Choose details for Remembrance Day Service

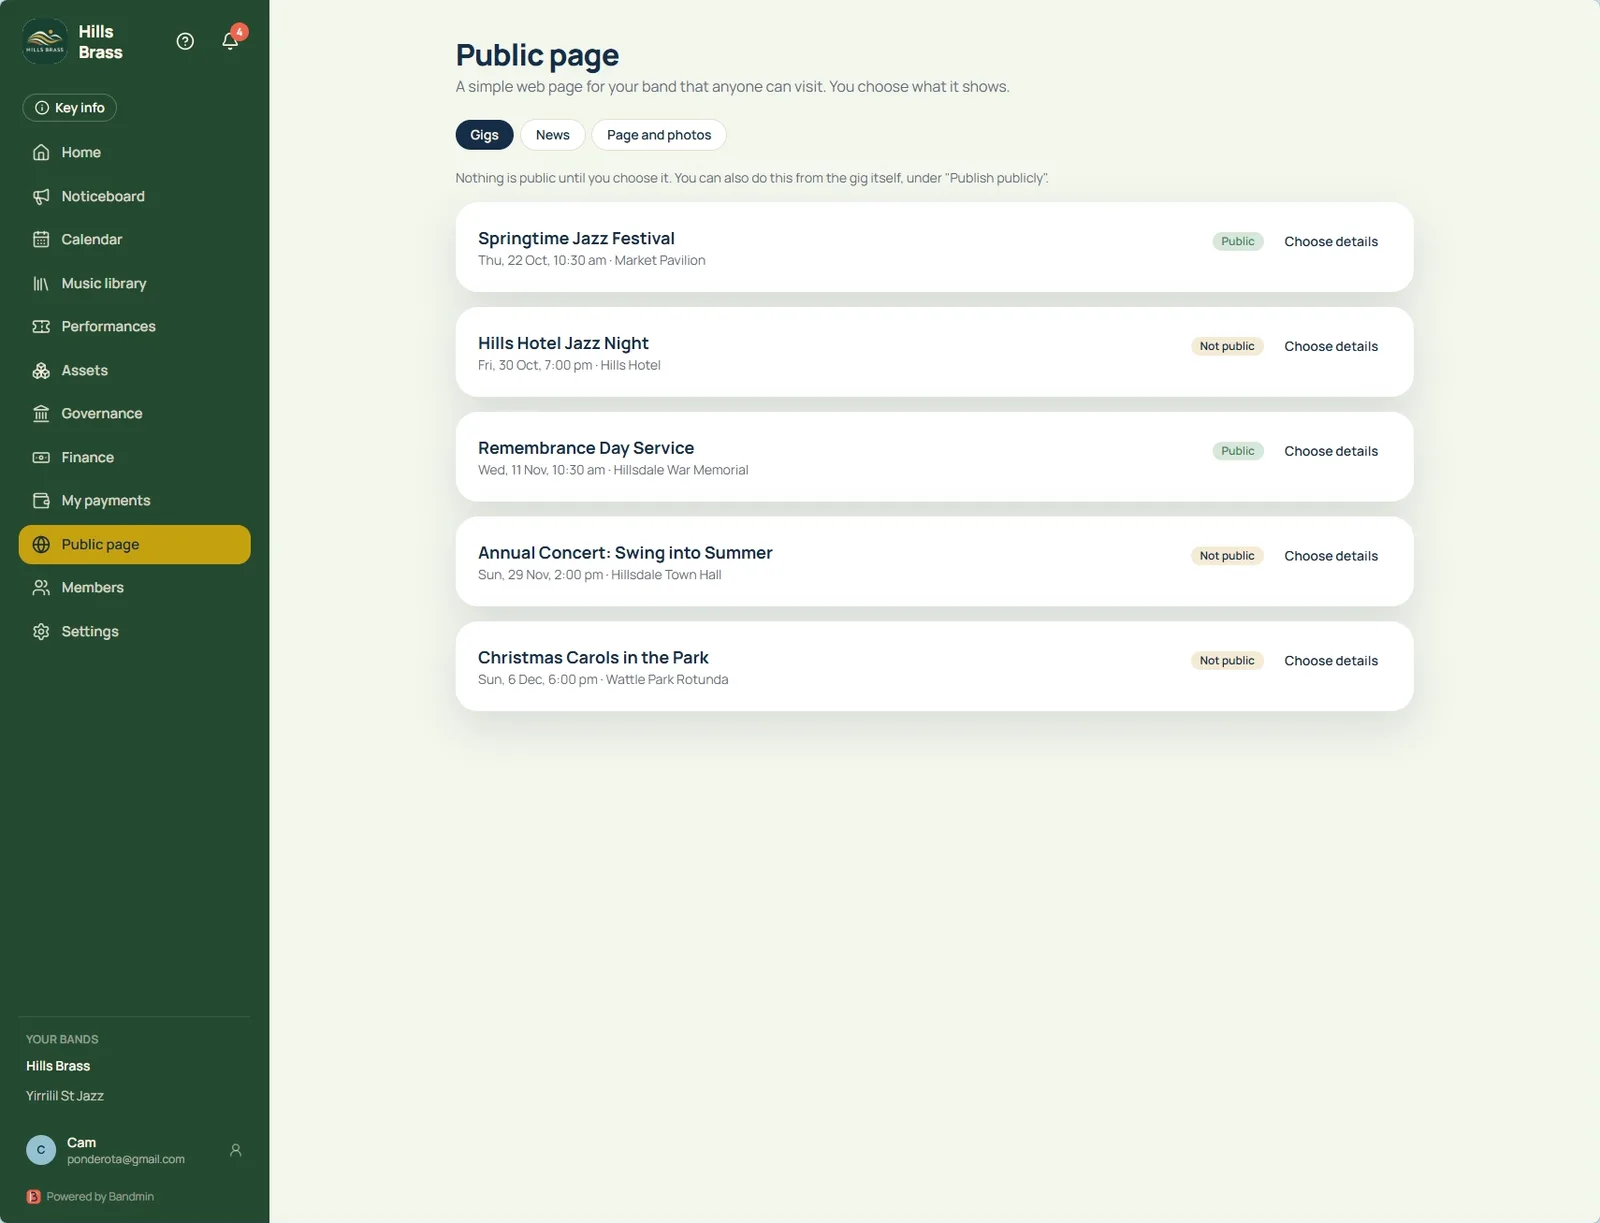point(1331,451)
